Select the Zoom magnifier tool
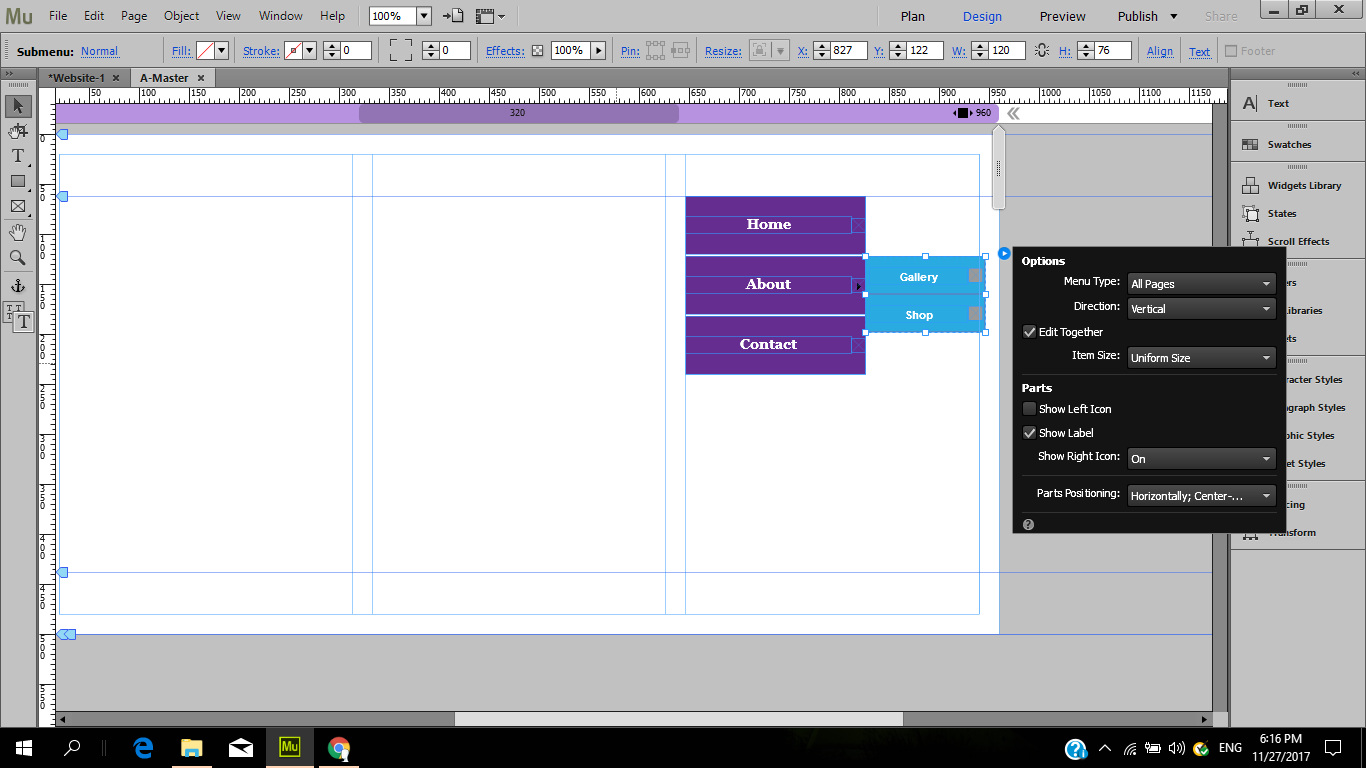 [x=18, y=258]
